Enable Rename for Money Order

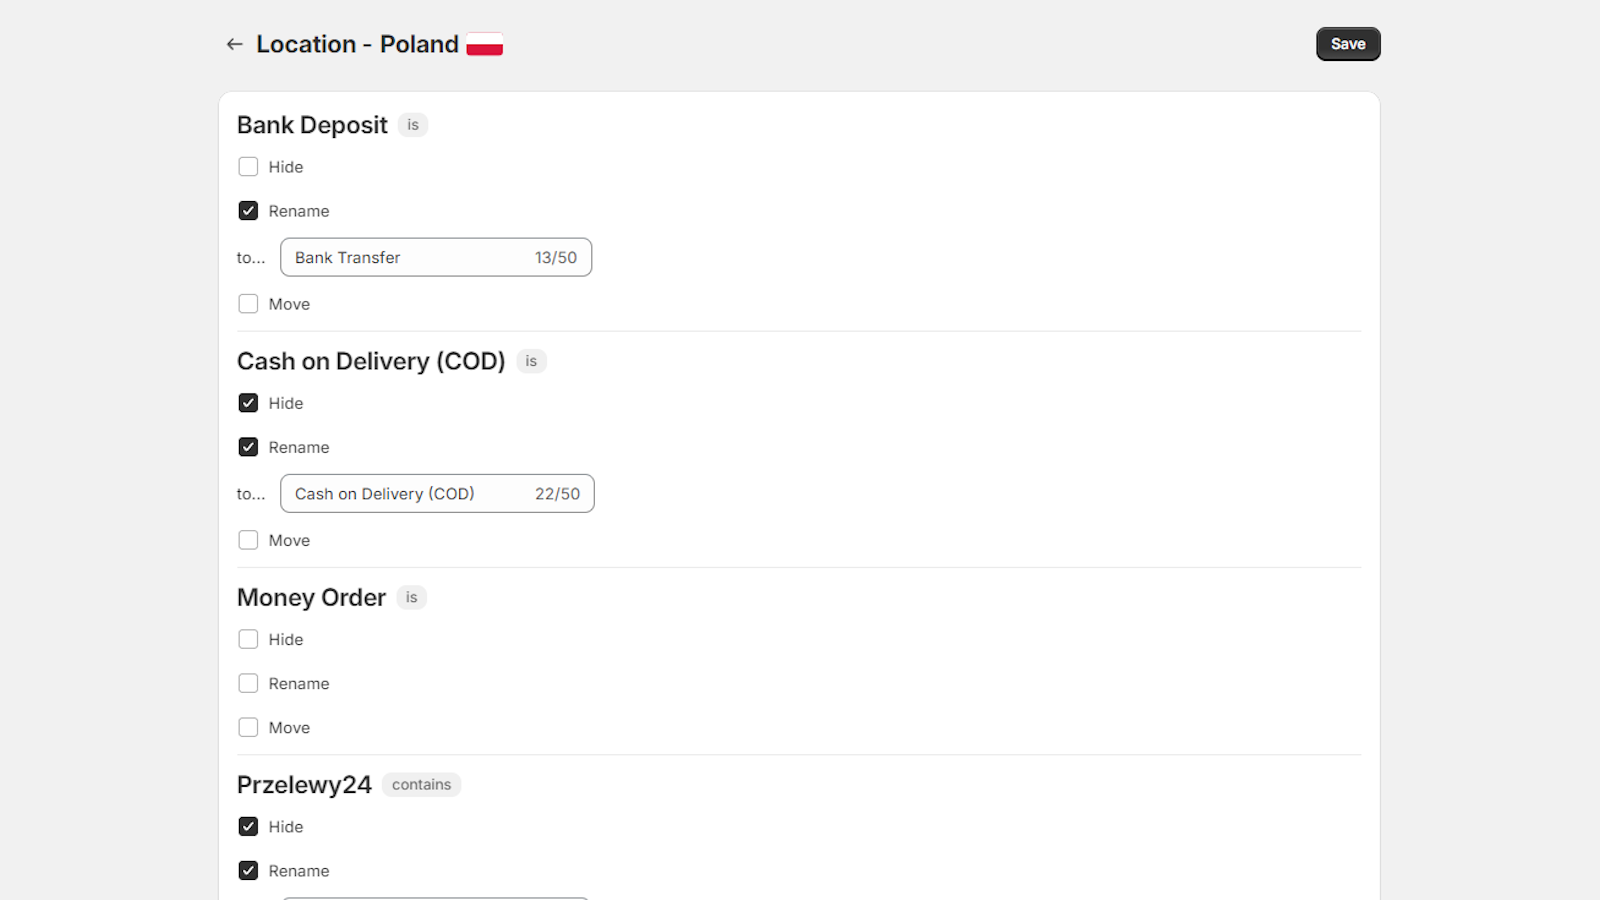248,684
